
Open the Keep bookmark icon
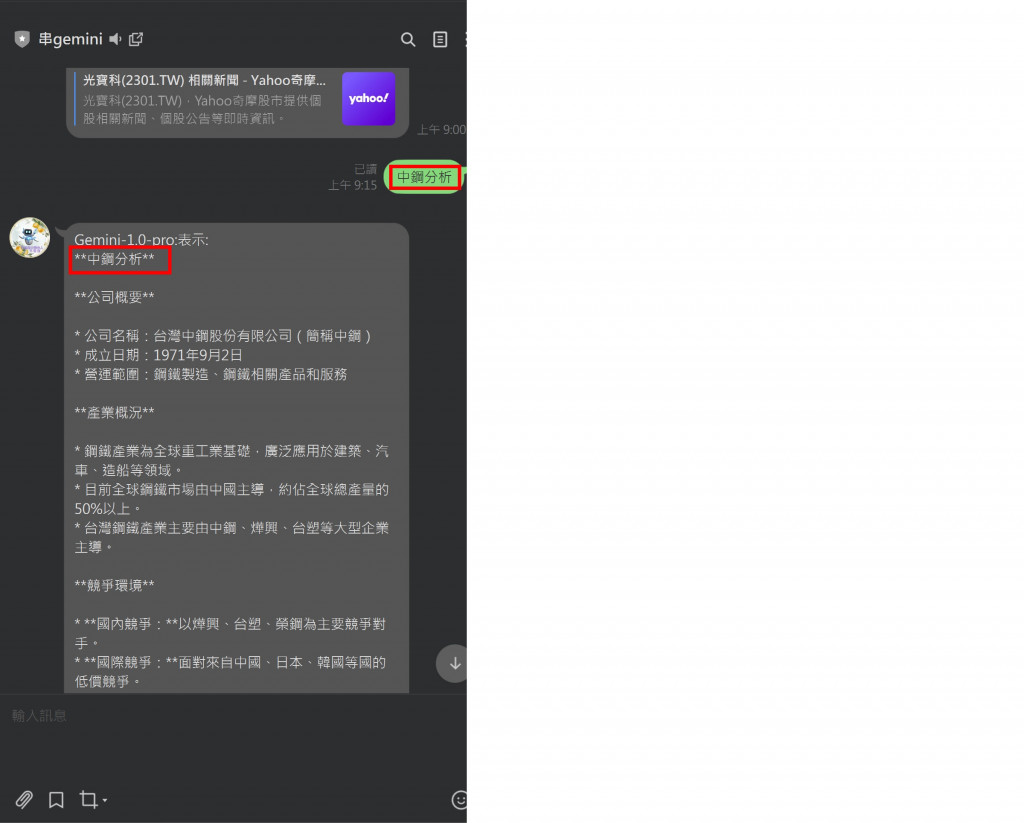[x=56, y=799]
